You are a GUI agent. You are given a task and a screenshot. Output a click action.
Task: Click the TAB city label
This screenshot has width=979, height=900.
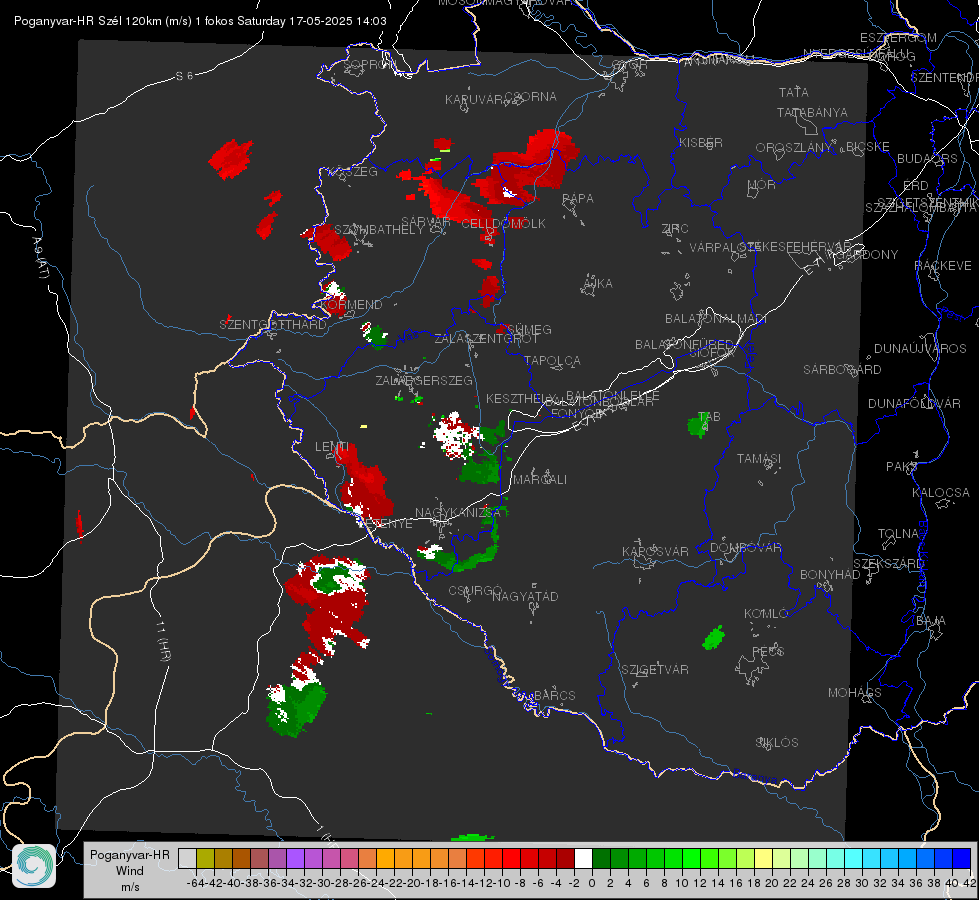[709, 417]
